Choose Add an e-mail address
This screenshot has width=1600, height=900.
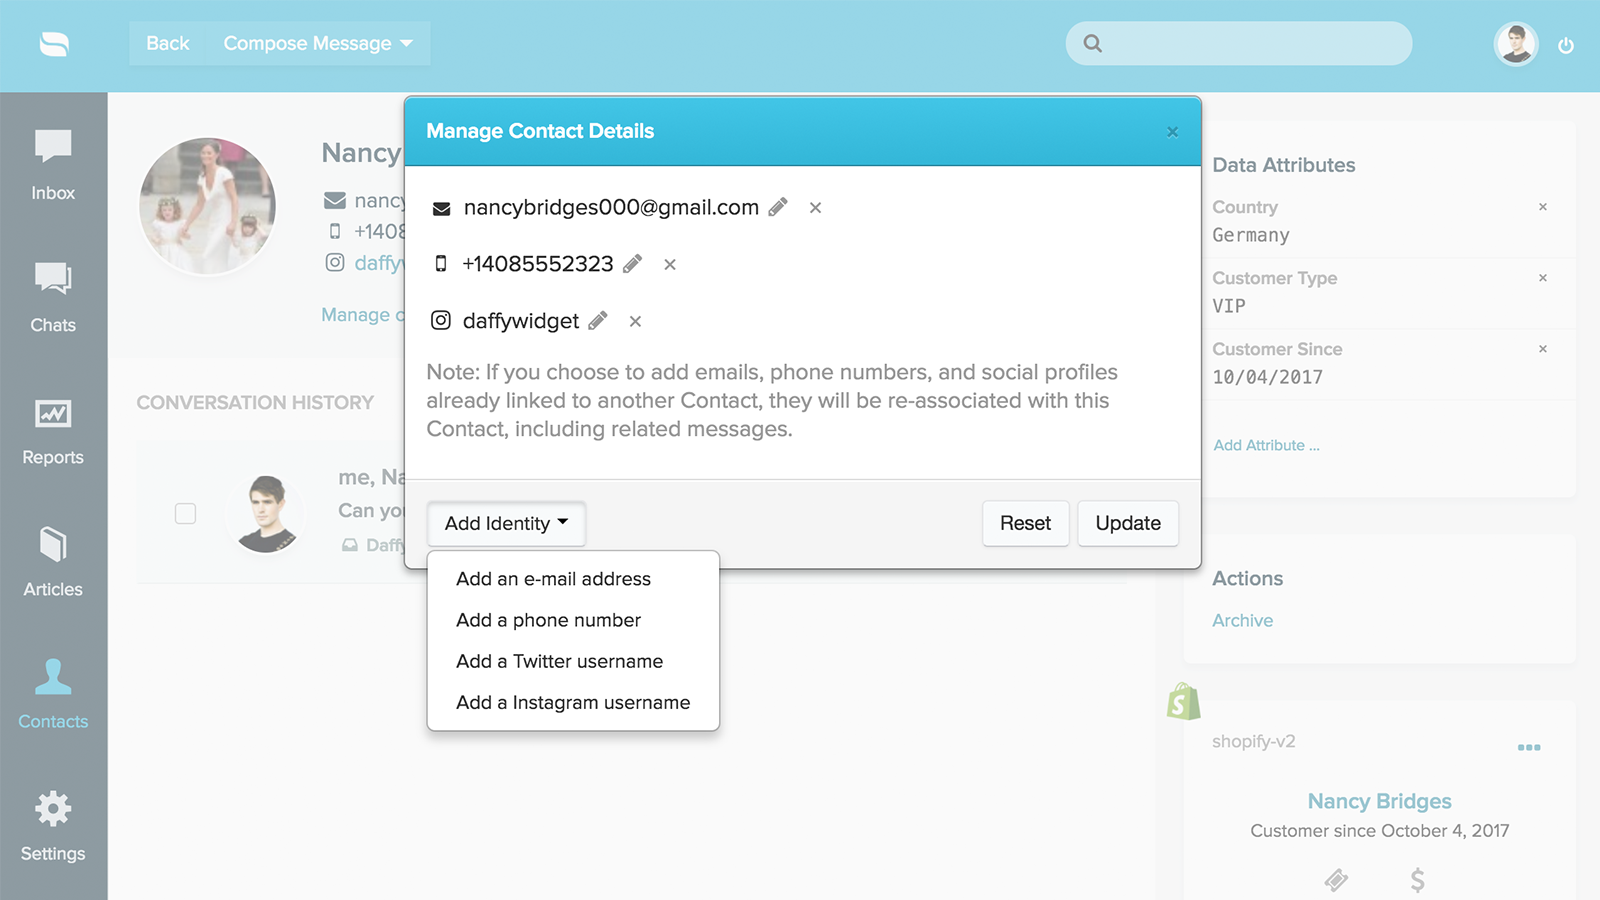(553, 579)
